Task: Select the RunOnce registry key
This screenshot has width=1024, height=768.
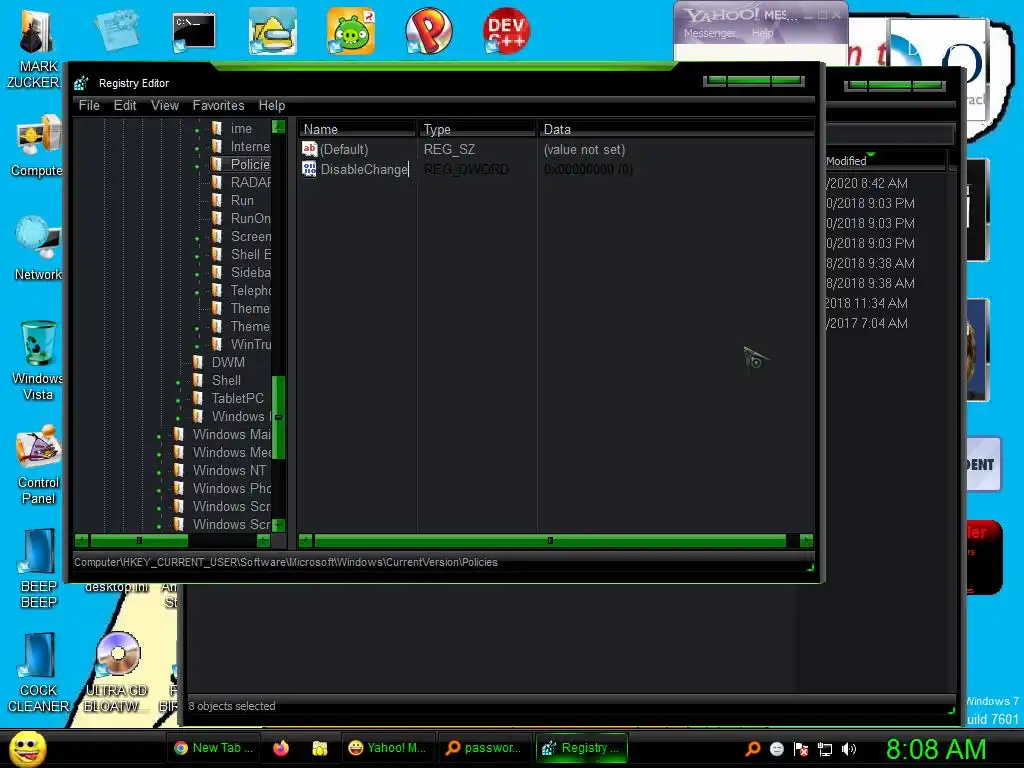Action: 251,218
